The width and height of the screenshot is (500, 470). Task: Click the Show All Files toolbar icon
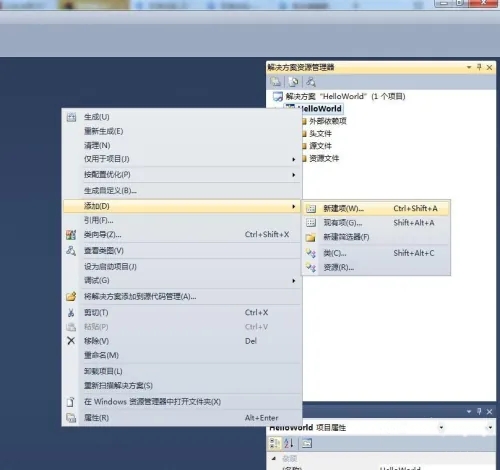pos(293,81)
